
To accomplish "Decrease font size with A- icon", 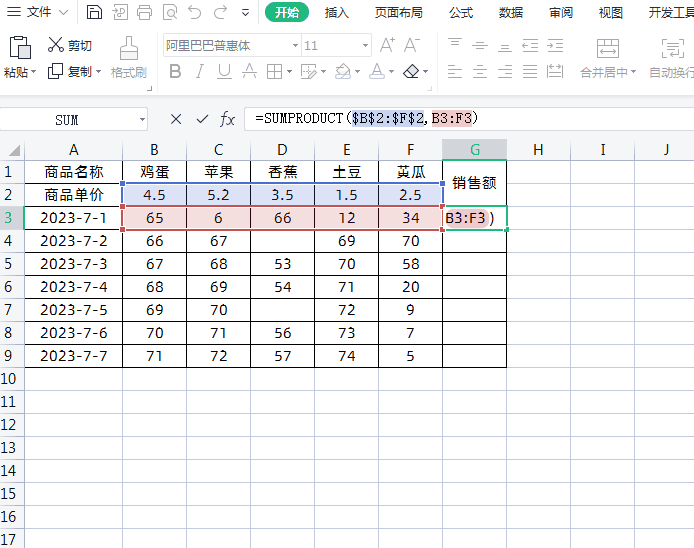I will click(412, 45).
